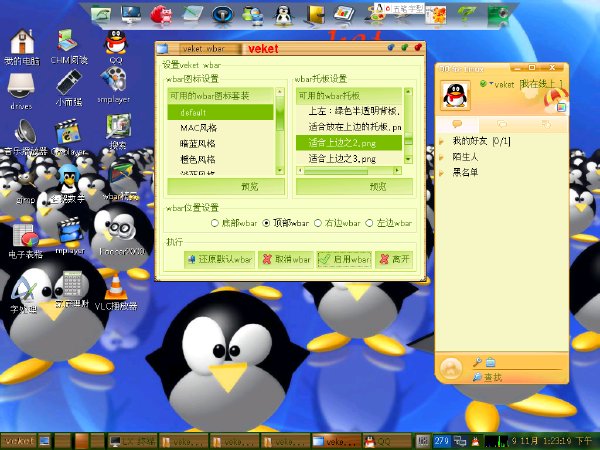Click the dock list scrollbar up arrow
Viewport: 600px width, 450px height.
pos(408,92)
